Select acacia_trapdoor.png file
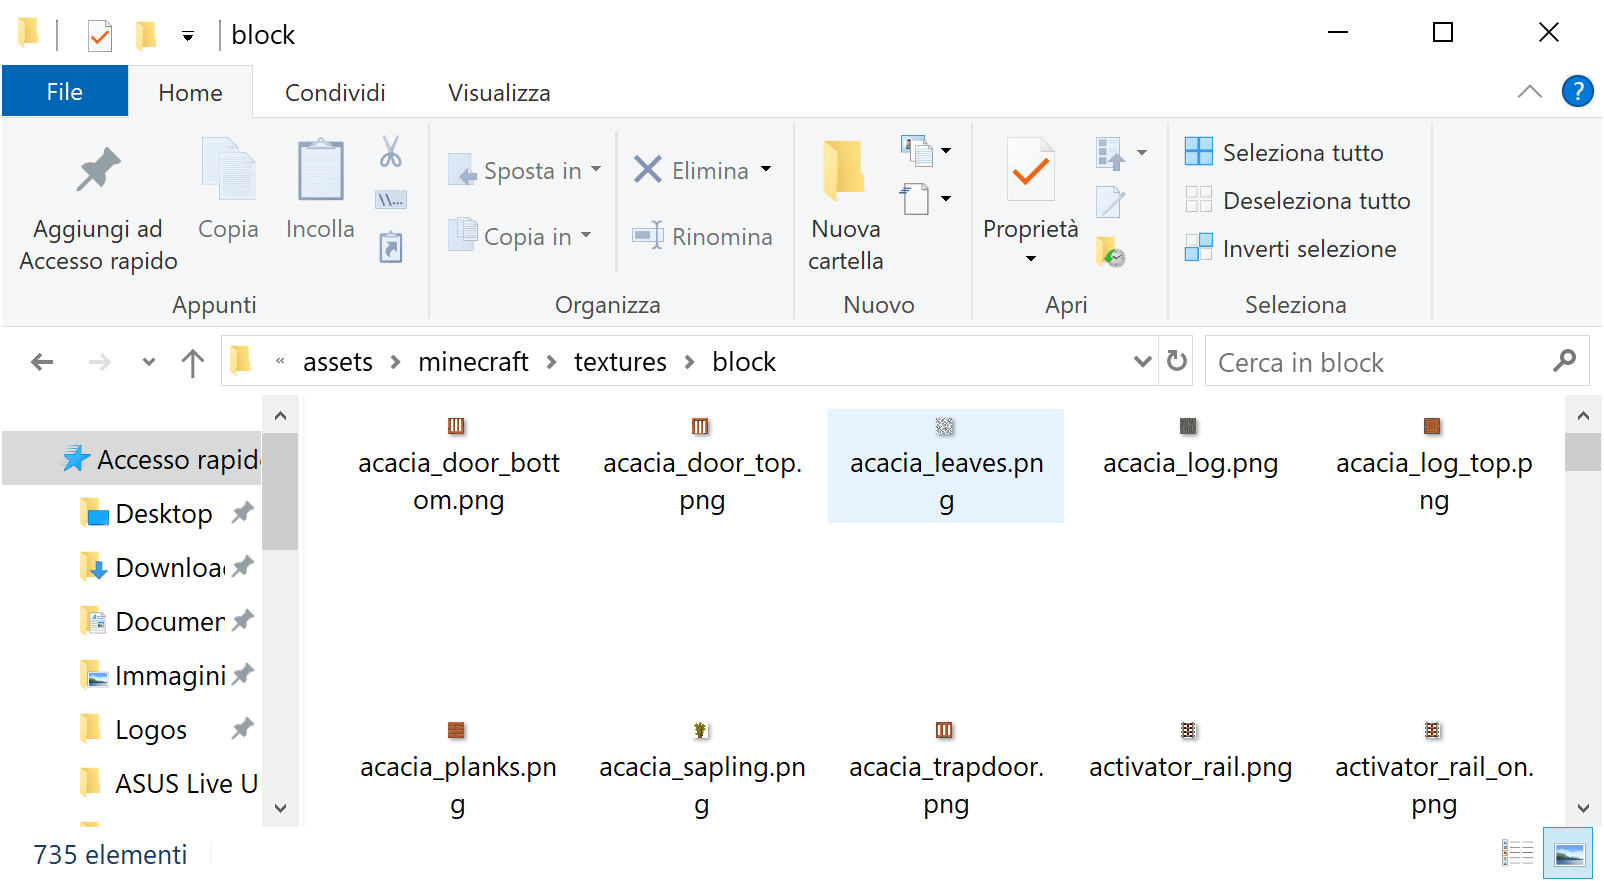This screenshot has width=1604, height=881. tap(946, 770)
